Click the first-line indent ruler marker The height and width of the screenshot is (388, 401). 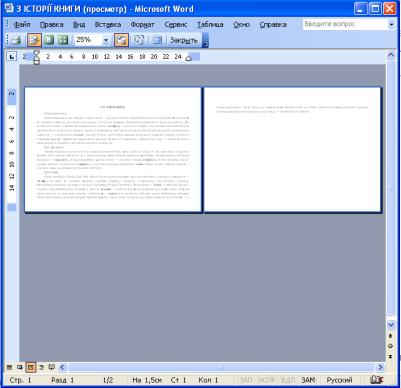[x=37, y=53]
